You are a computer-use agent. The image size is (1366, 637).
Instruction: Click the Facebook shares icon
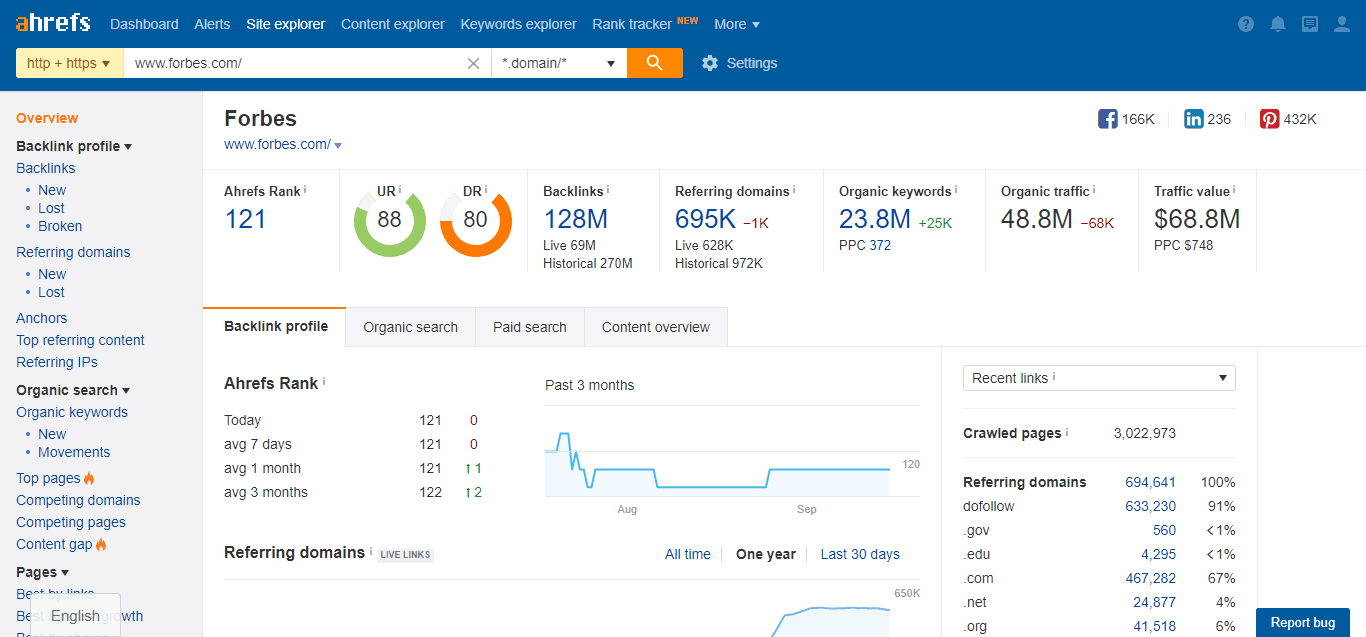click(x=1108, y=119)
